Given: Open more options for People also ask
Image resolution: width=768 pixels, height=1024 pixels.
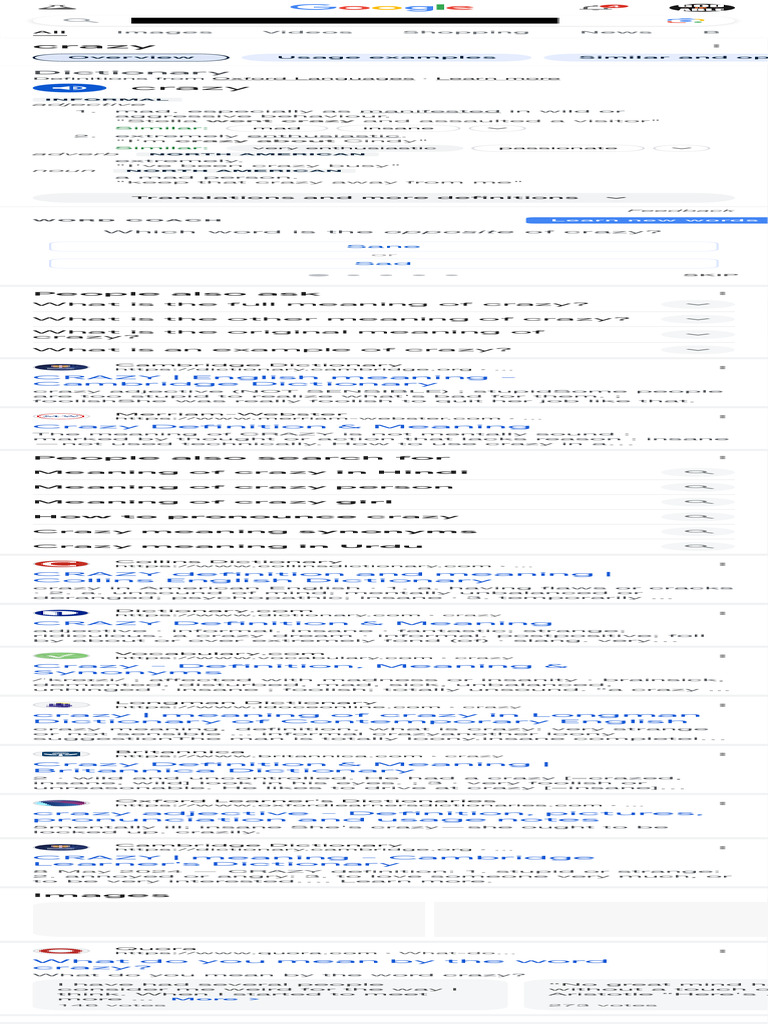Looking at the screenshot, I should pyautogui.click(x=722, y=293).
